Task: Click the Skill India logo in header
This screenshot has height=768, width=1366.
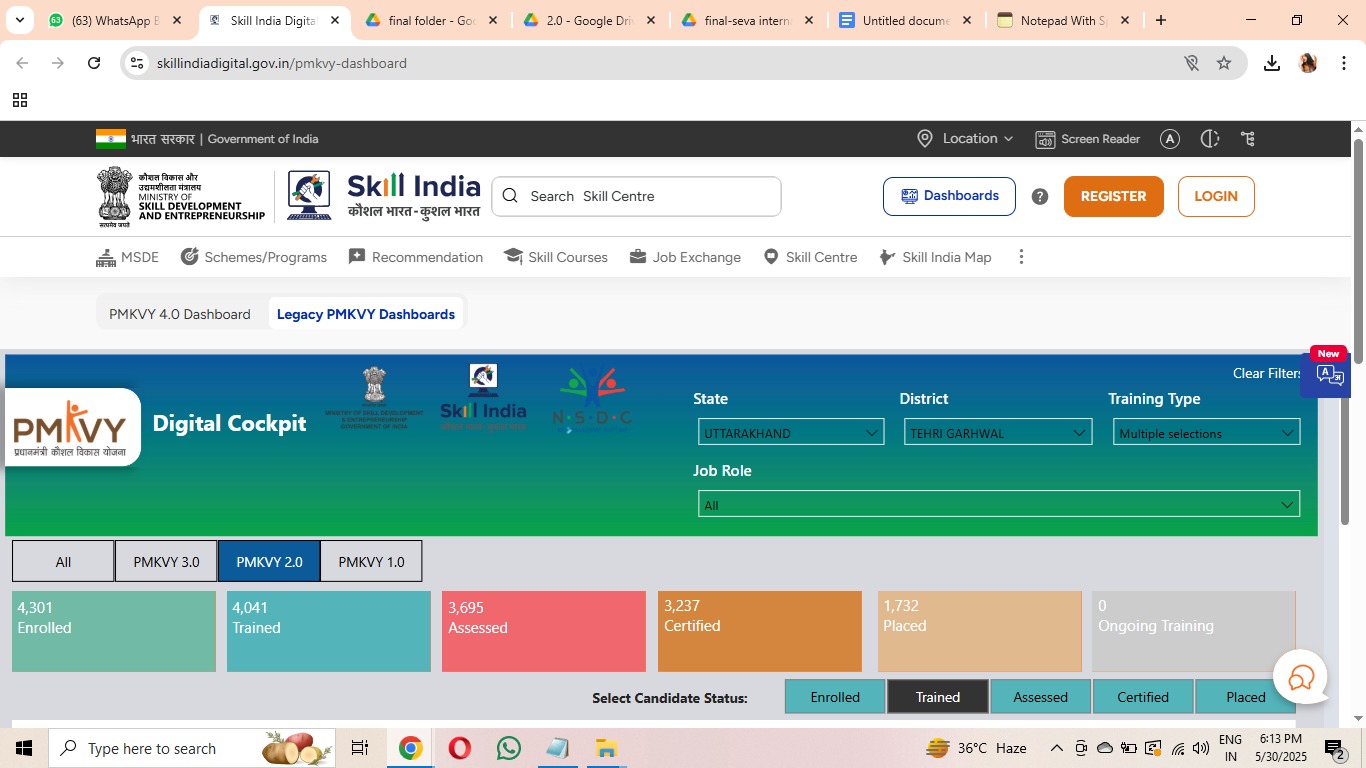Action: pyautogui.click(x=385, y=196)
